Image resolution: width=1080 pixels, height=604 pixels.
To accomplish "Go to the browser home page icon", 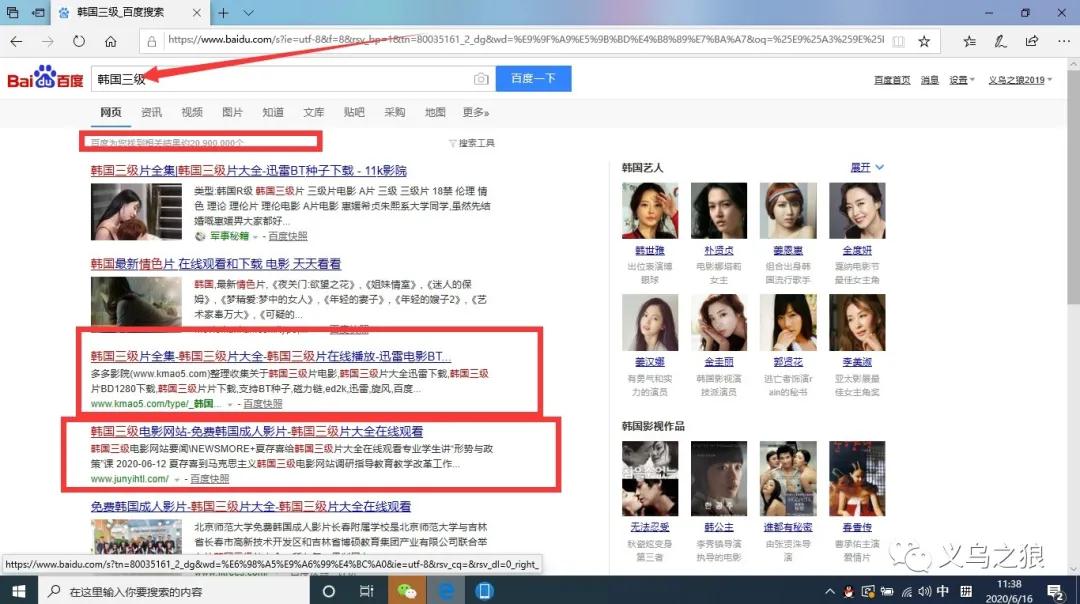I will coord(111,41).
